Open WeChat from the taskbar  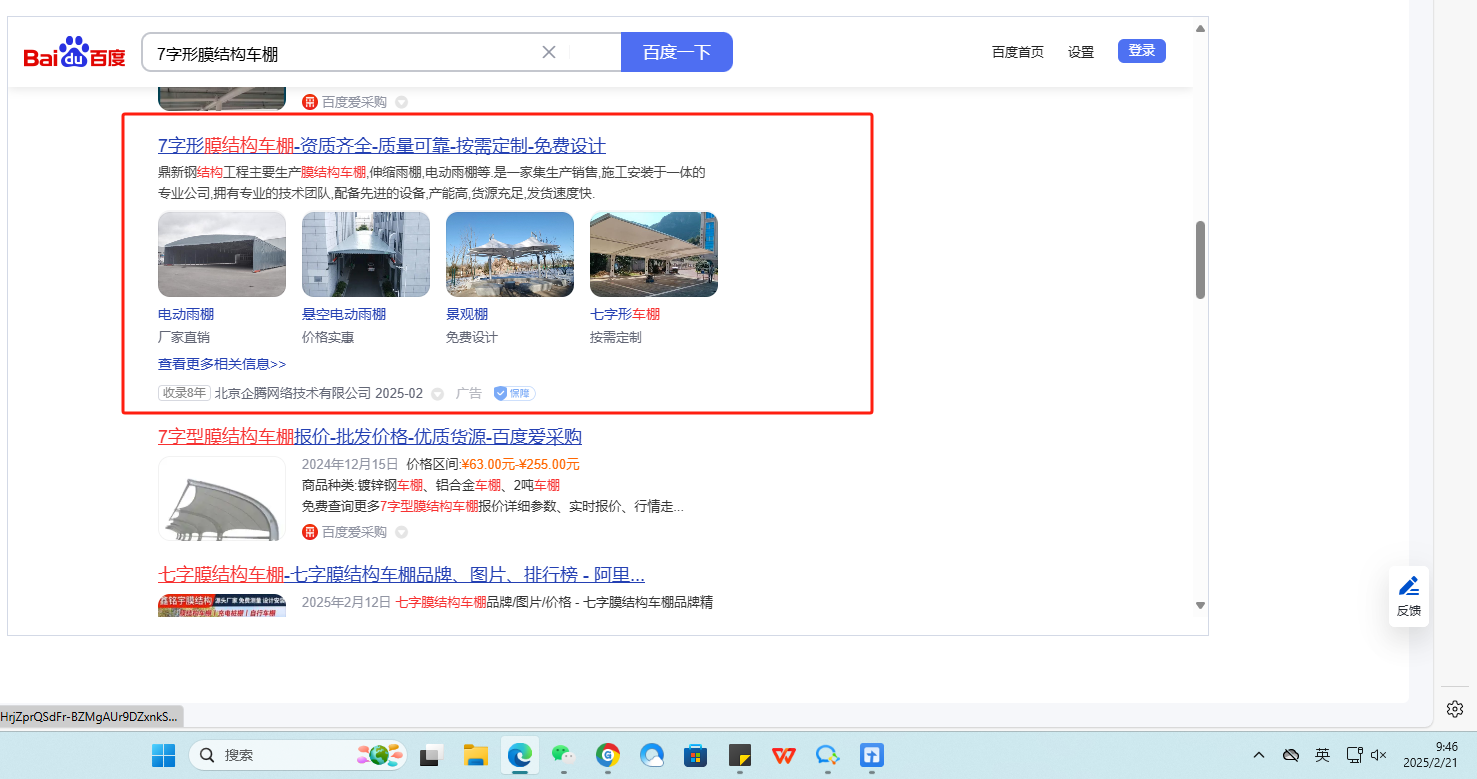564,755
